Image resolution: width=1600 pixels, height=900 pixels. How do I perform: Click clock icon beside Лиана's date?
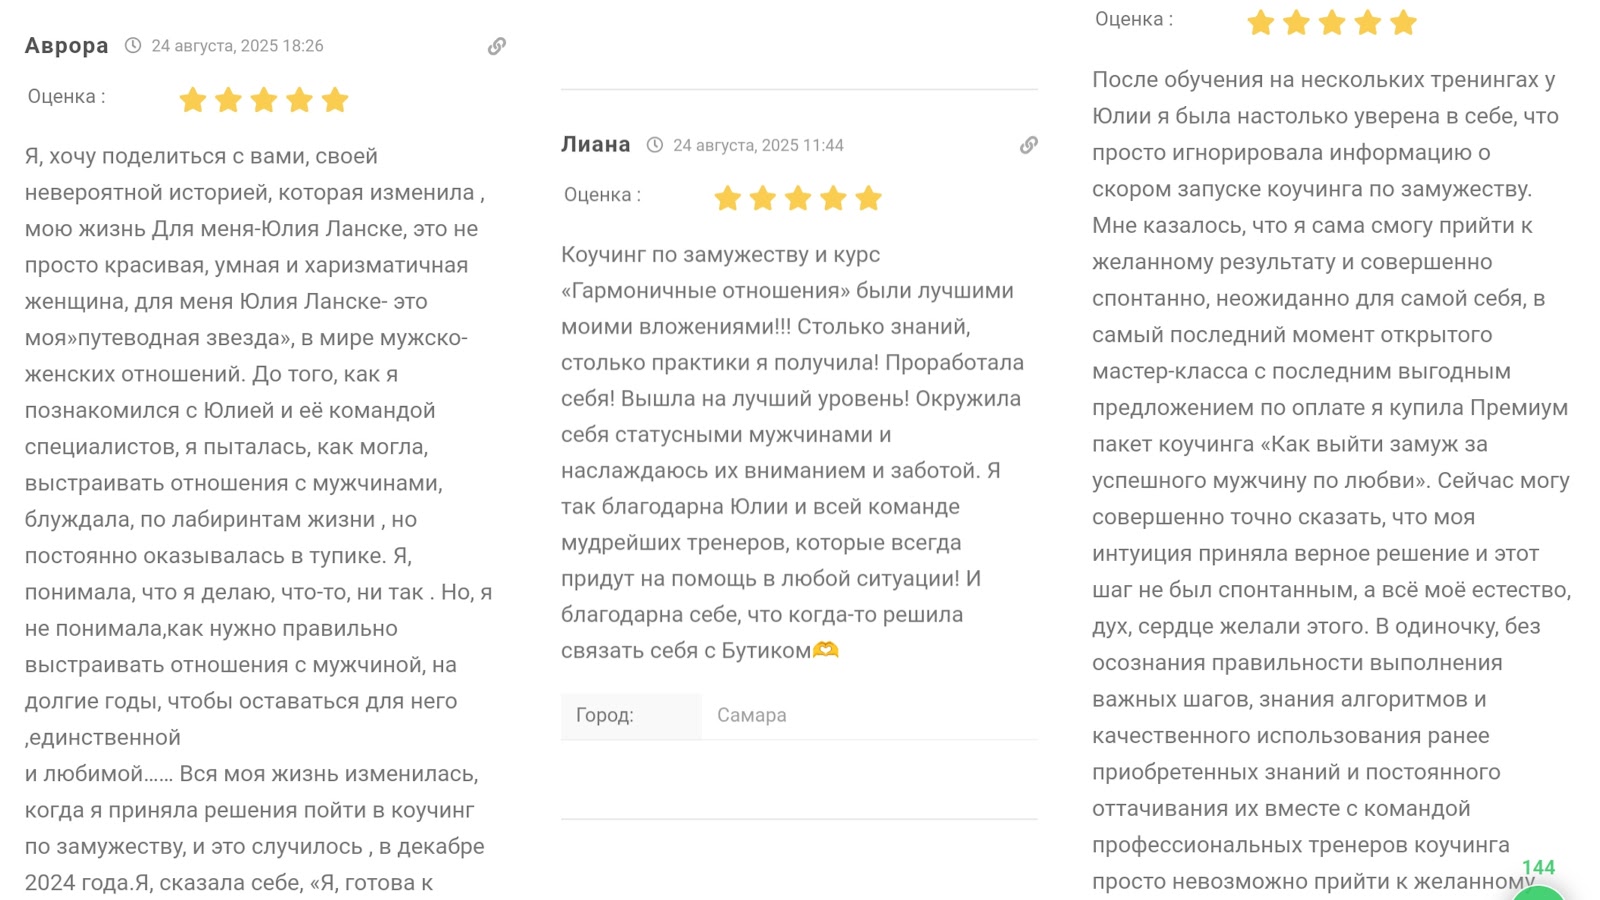655,145
